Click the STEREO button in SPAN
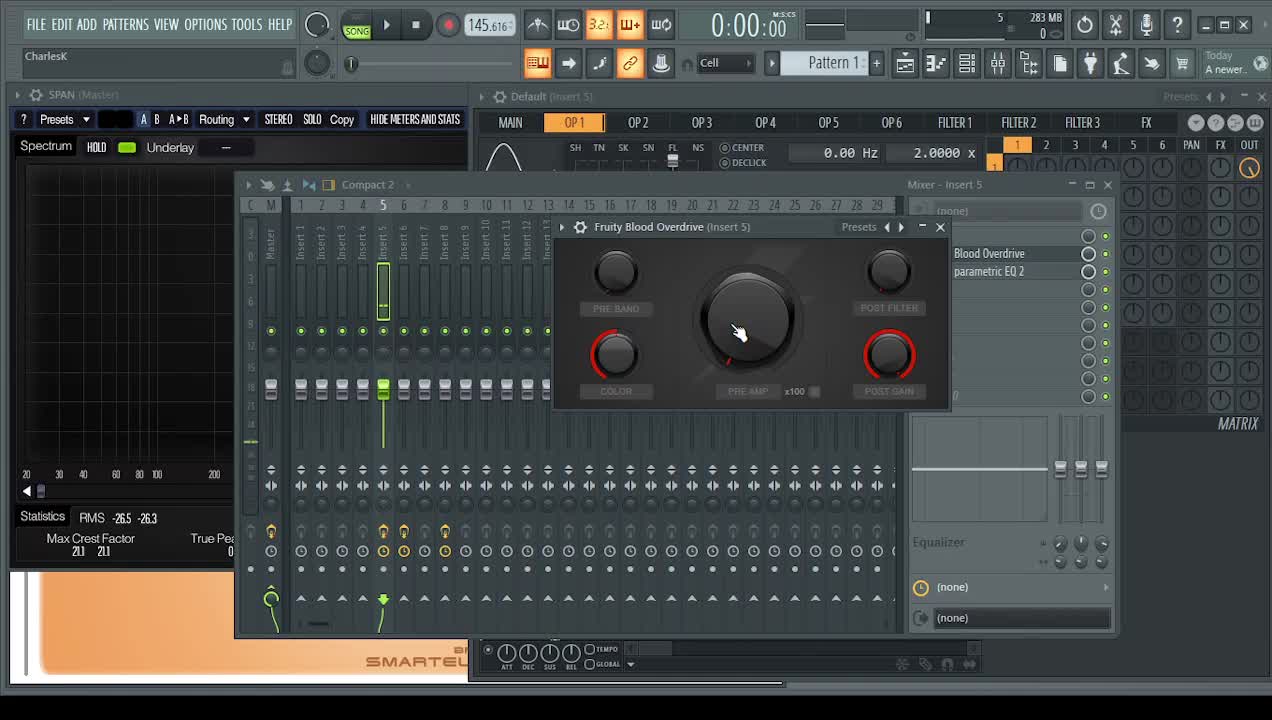Screen dimensions: 1272x720 point(278,119)
